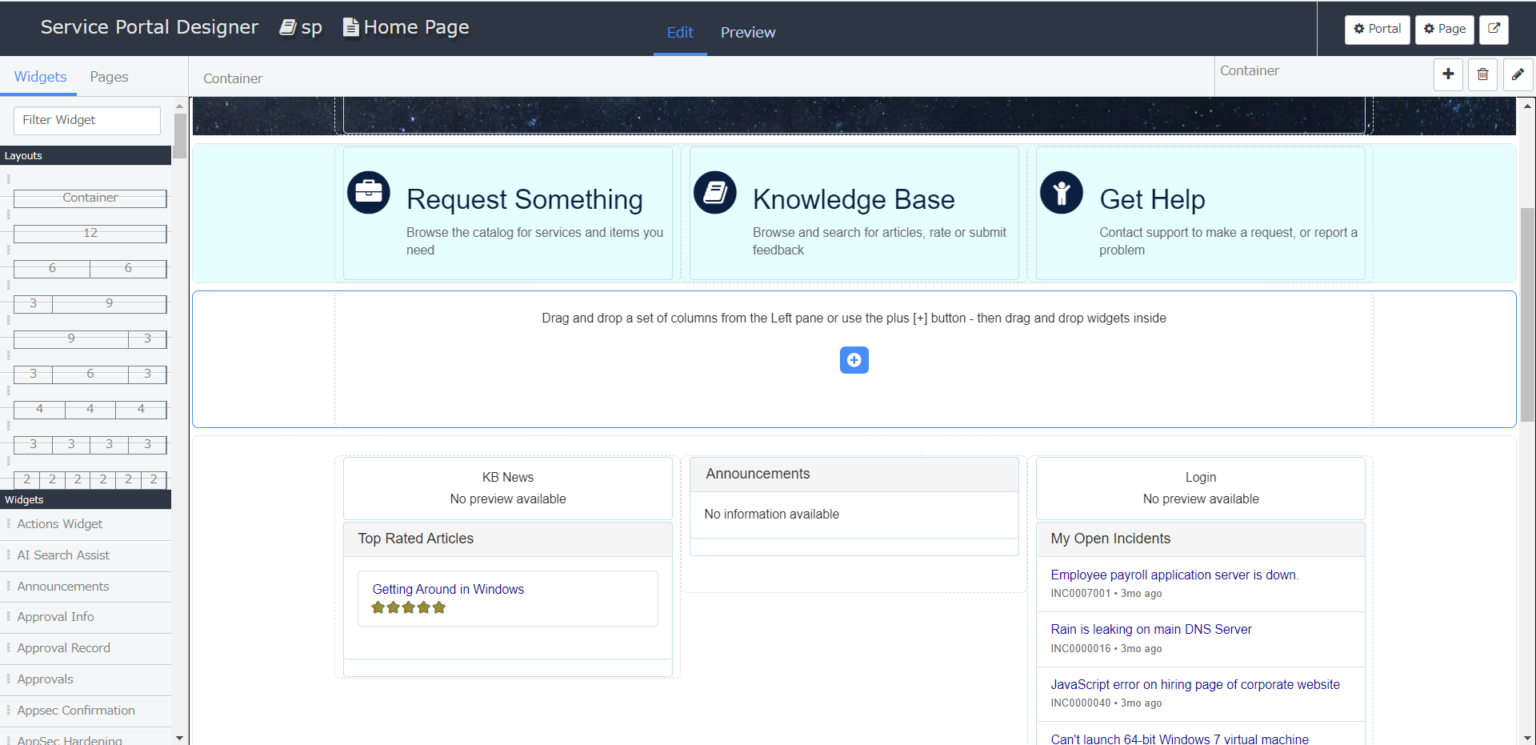This screenshot has height=745, width=1536.
Task: Switch to the Pages tab
Action: pyautogui.click(x=108, y=76)
